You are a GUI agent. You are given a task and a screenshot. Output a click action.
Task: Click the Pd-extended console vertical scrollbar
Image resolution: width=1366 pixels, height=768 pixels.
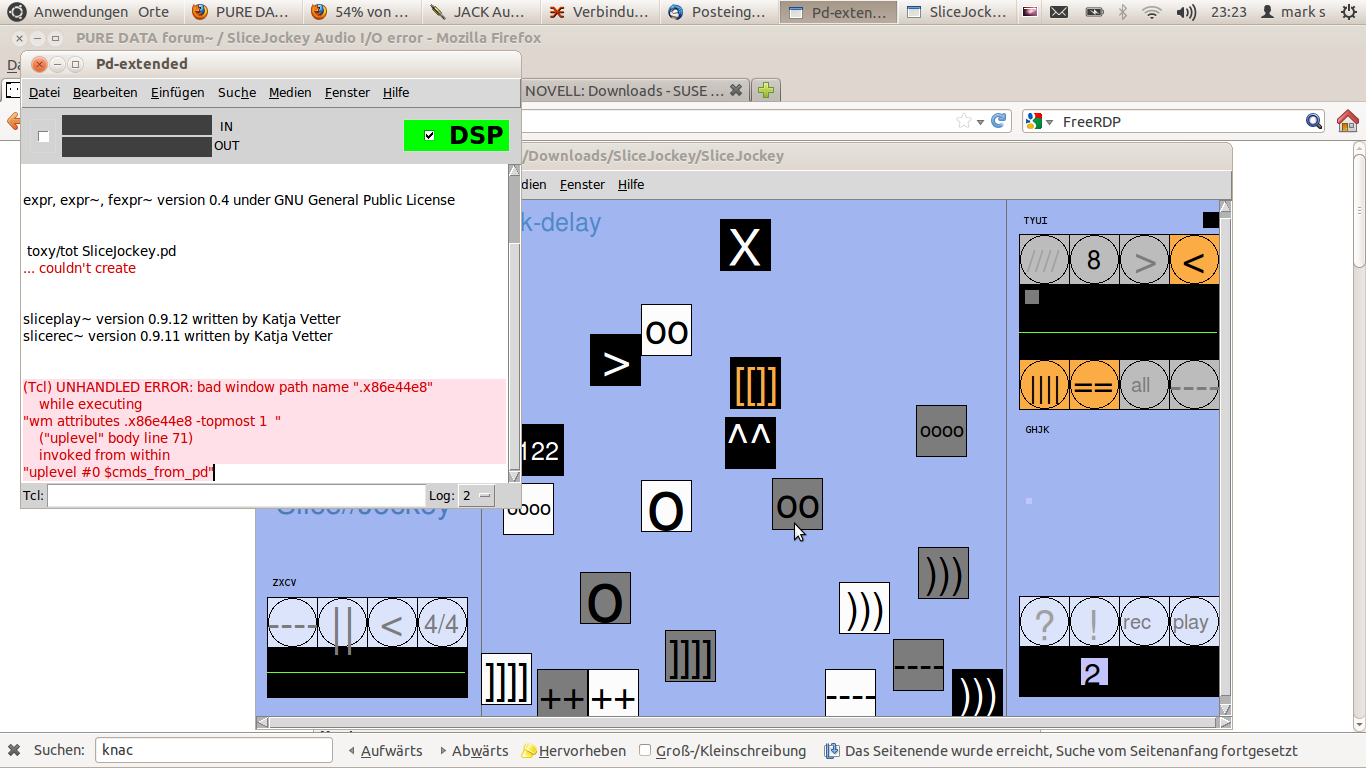coord(515,323)
